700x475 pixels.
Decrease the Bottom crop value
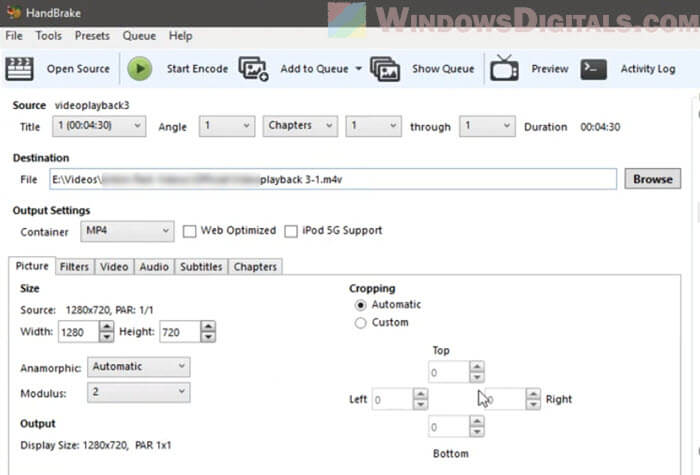(477, 432)
